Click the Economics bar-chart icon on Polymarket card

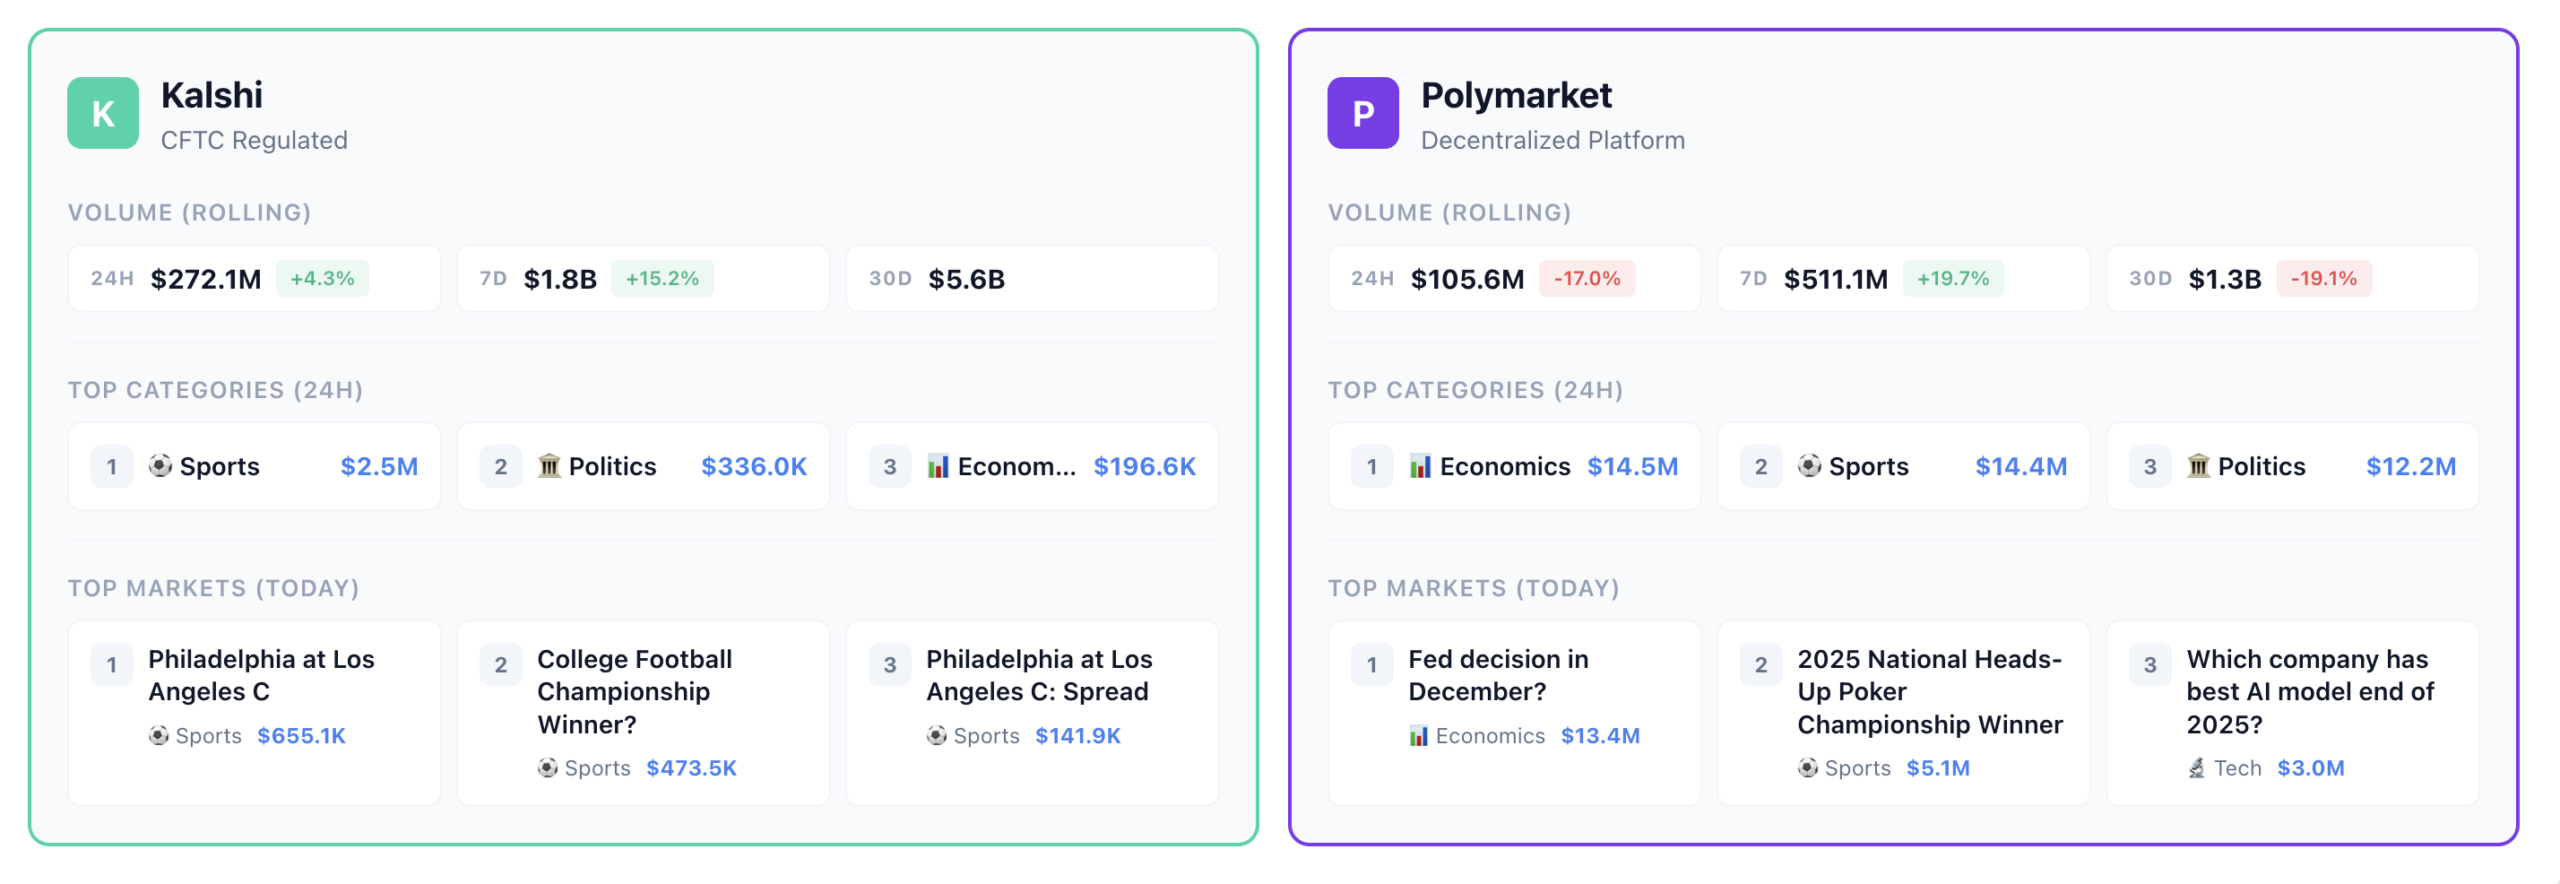1421,465
